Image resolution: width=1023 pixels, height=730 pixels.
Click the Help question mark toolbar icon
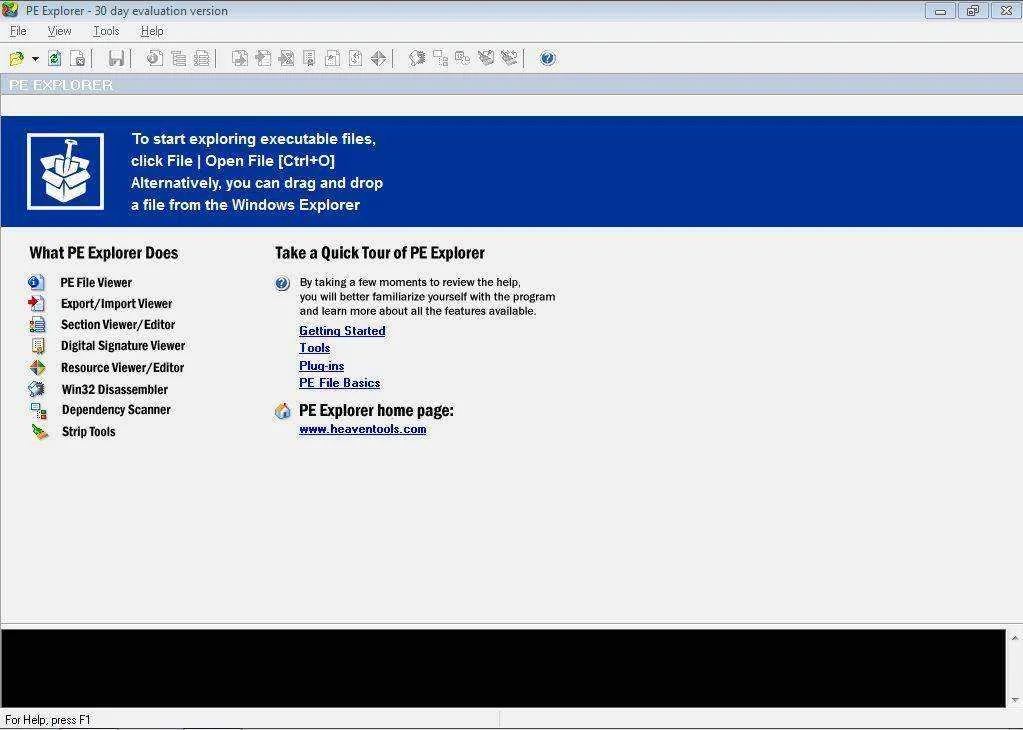[547, 59]
